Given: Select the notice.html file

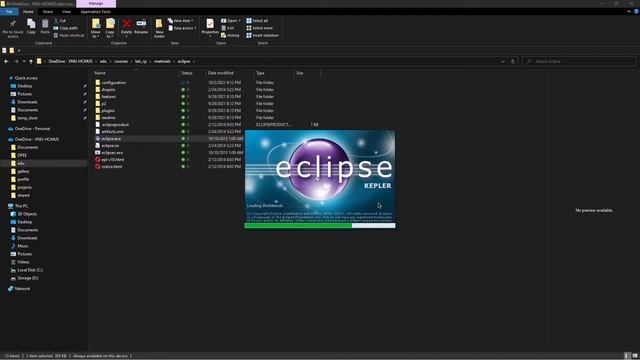Looking at the screenshot, I should point(112,166).
